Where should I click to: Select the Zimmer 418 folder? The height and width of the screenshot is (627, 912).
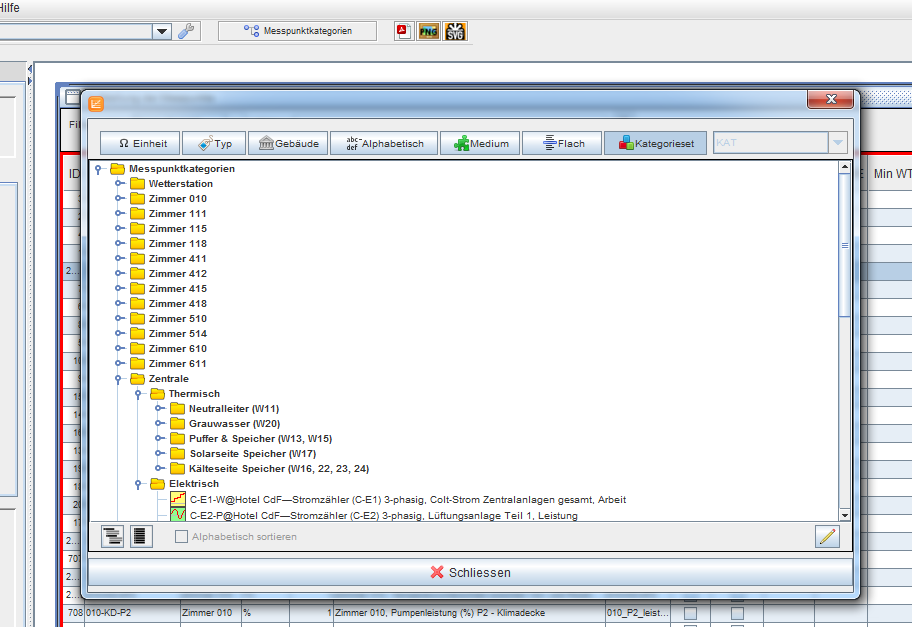click(x=177, y=304)
